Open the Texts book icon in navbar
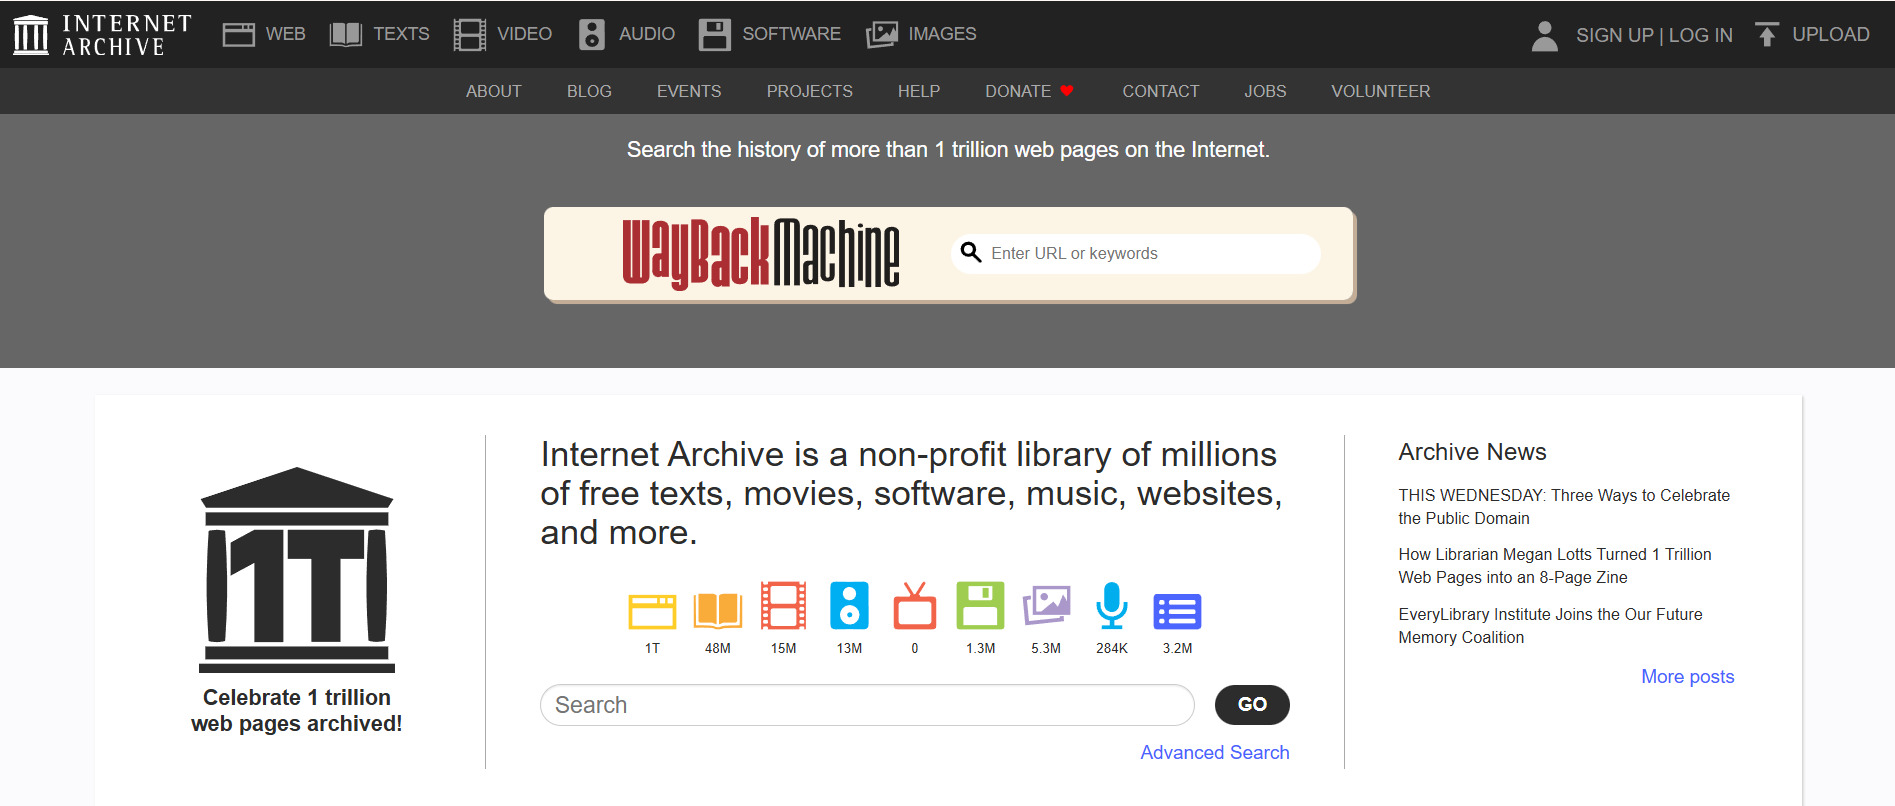Image resolution: width=1895 pixels, height=806 pixels. point(346,35)
